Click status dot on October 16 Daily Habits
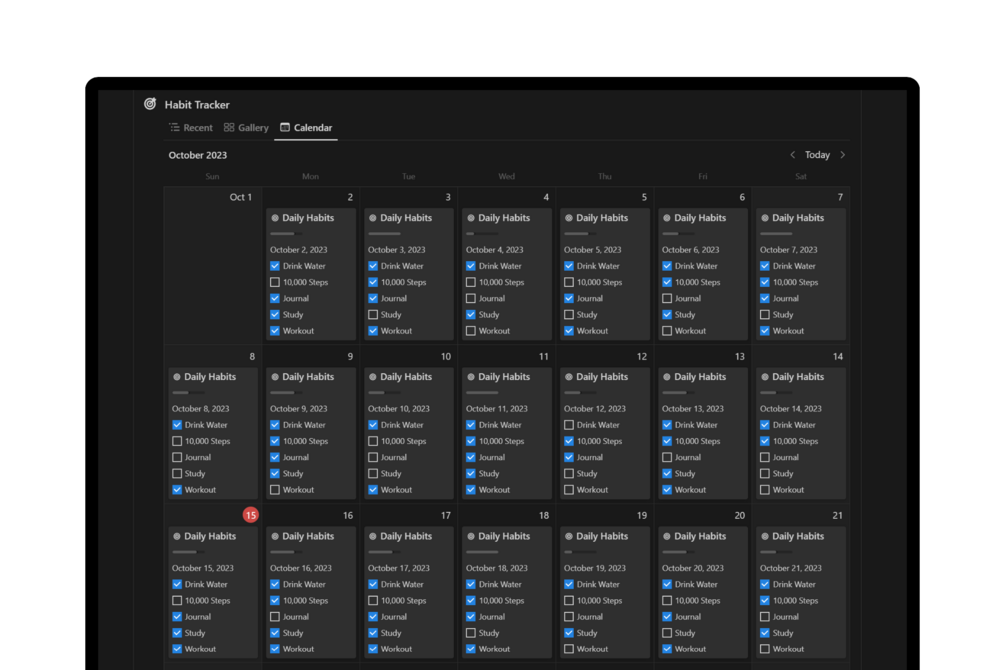Screen dimensions: 1005x670 tap(275, 537)
